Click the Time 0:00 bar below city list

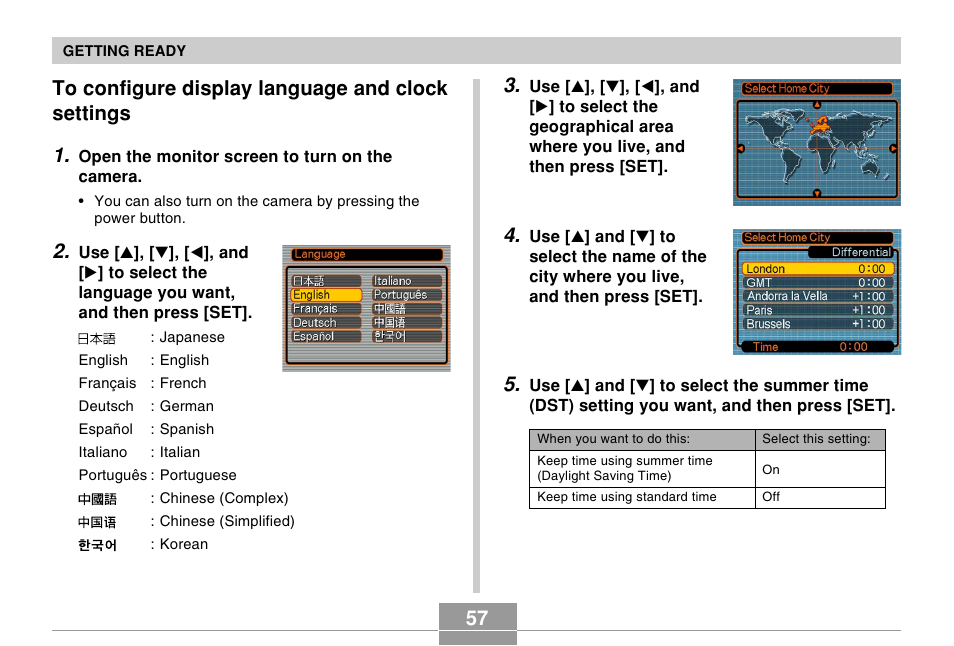[817, 347]
